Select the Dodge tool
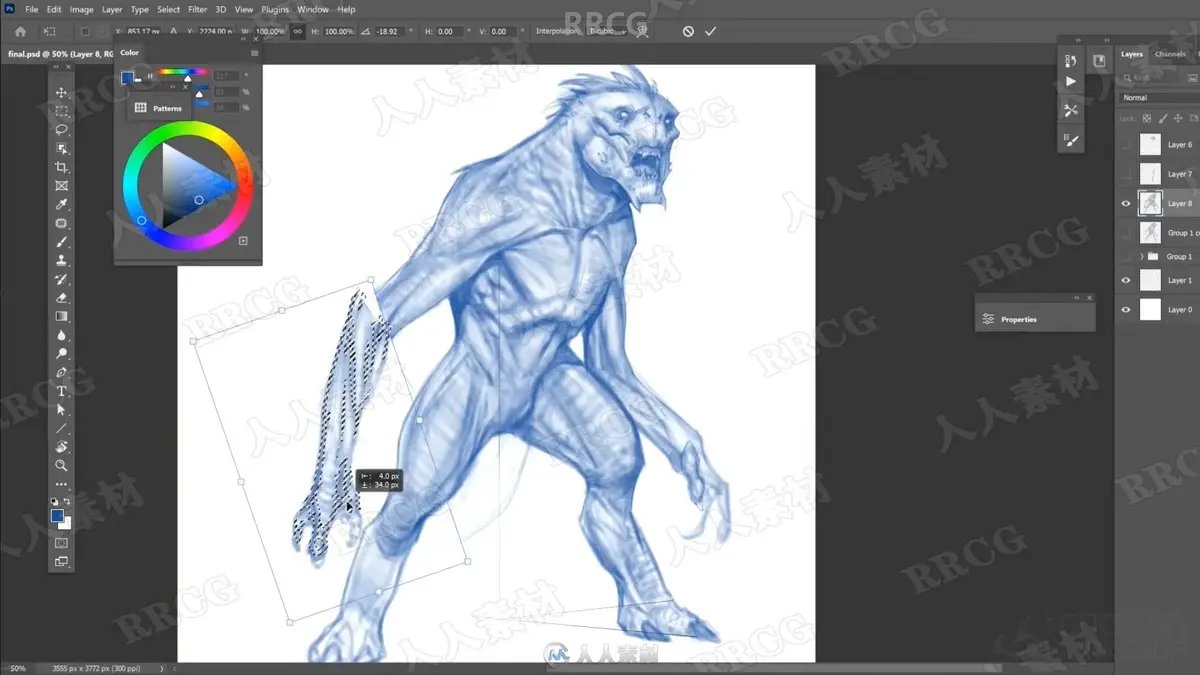The height and width of the screenshot is (675, 1200). point(61,354)
